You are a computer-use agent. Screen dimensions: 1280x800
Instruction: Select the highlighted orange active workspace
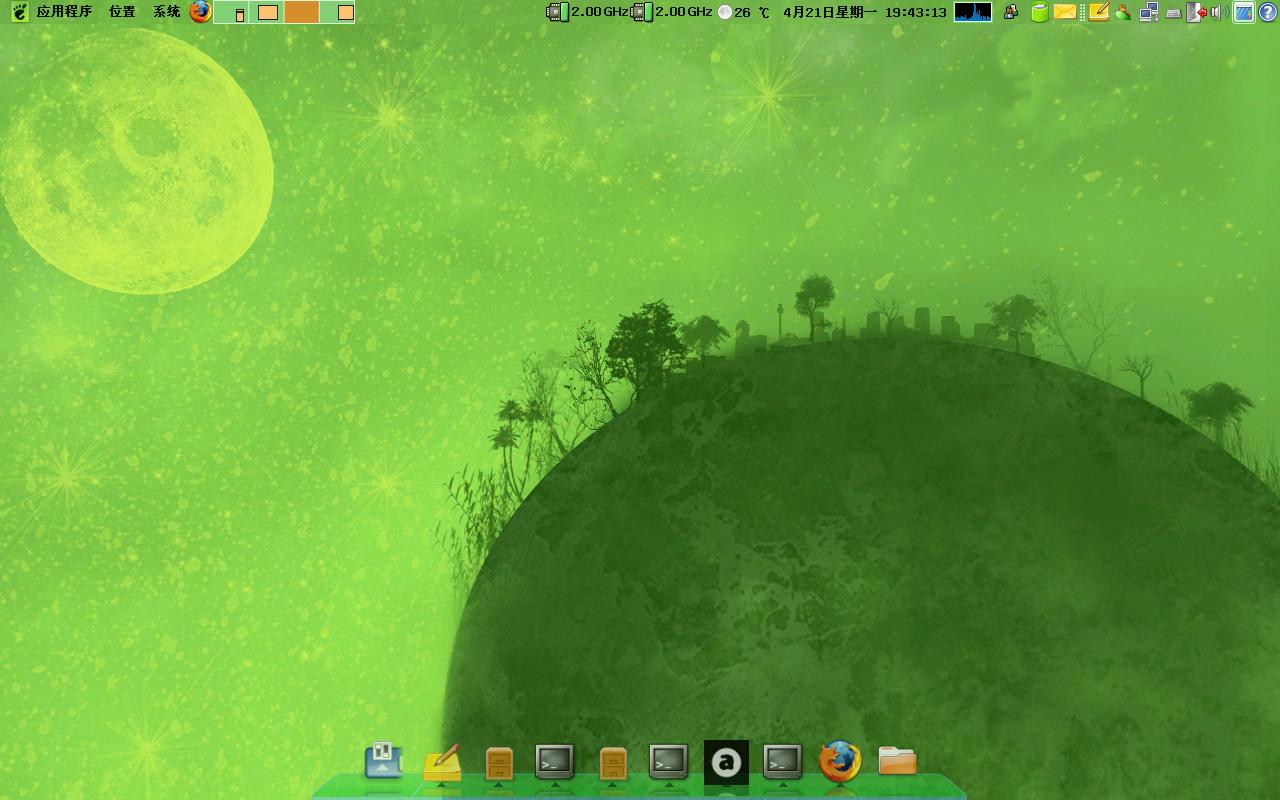point(302,12)
